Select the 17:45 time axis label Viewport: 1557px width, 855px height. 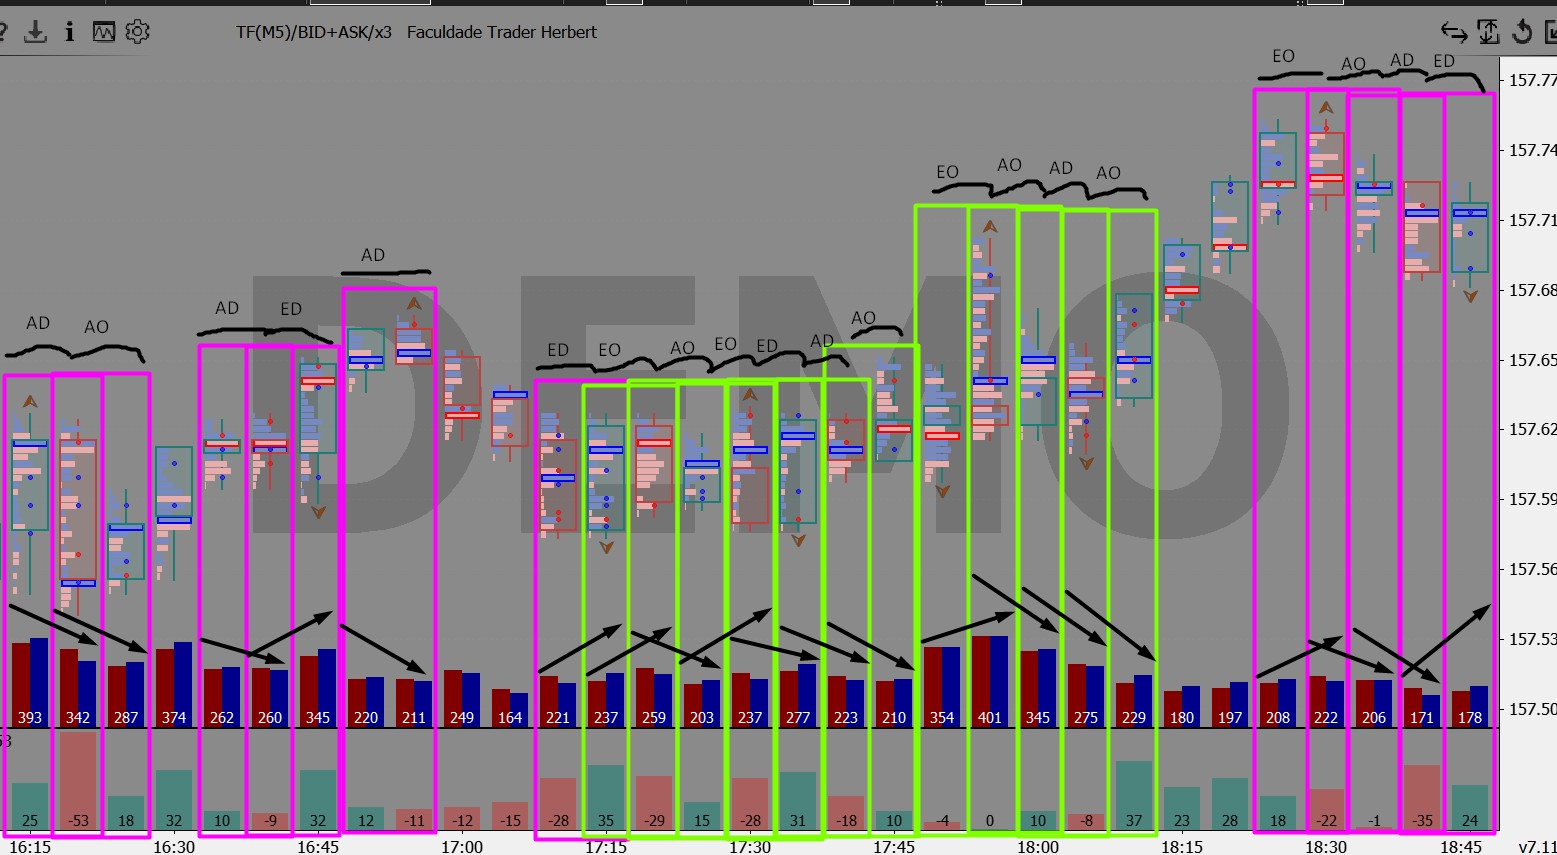[894, 846]
